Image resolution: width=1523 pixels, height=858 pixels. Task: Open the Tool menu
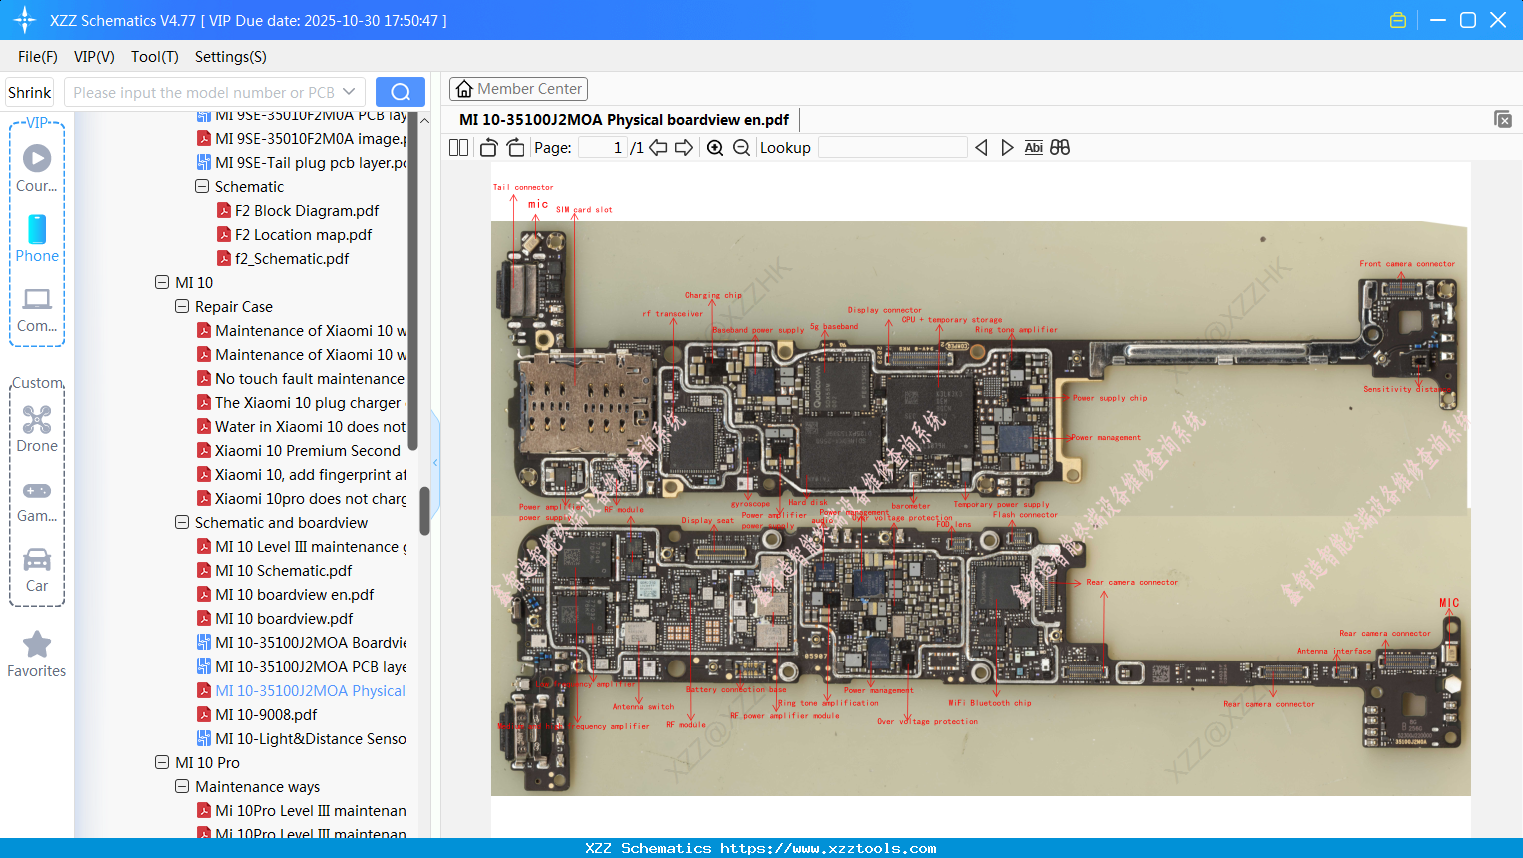point(154,57)
